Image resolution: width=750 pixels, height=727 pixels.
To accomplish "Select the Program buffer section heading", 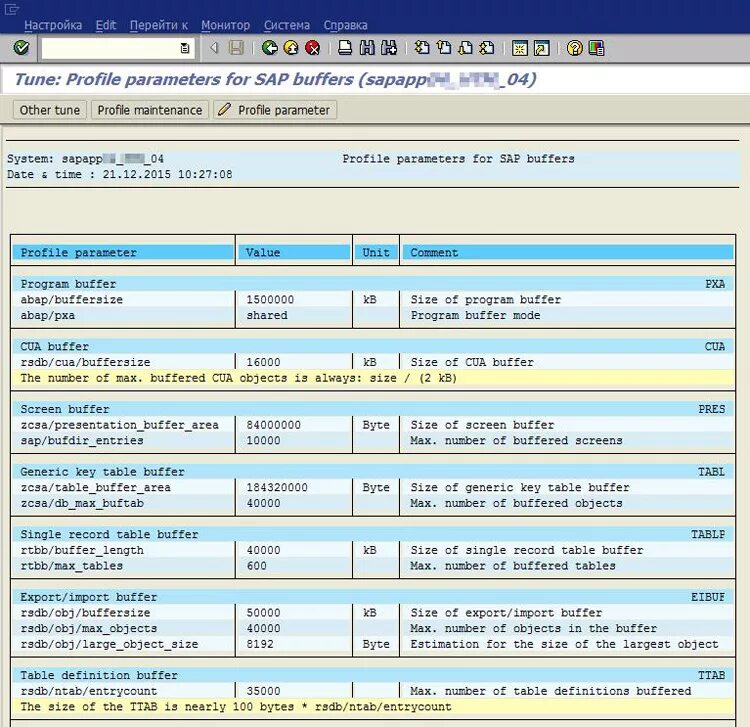I will point(68,284).
